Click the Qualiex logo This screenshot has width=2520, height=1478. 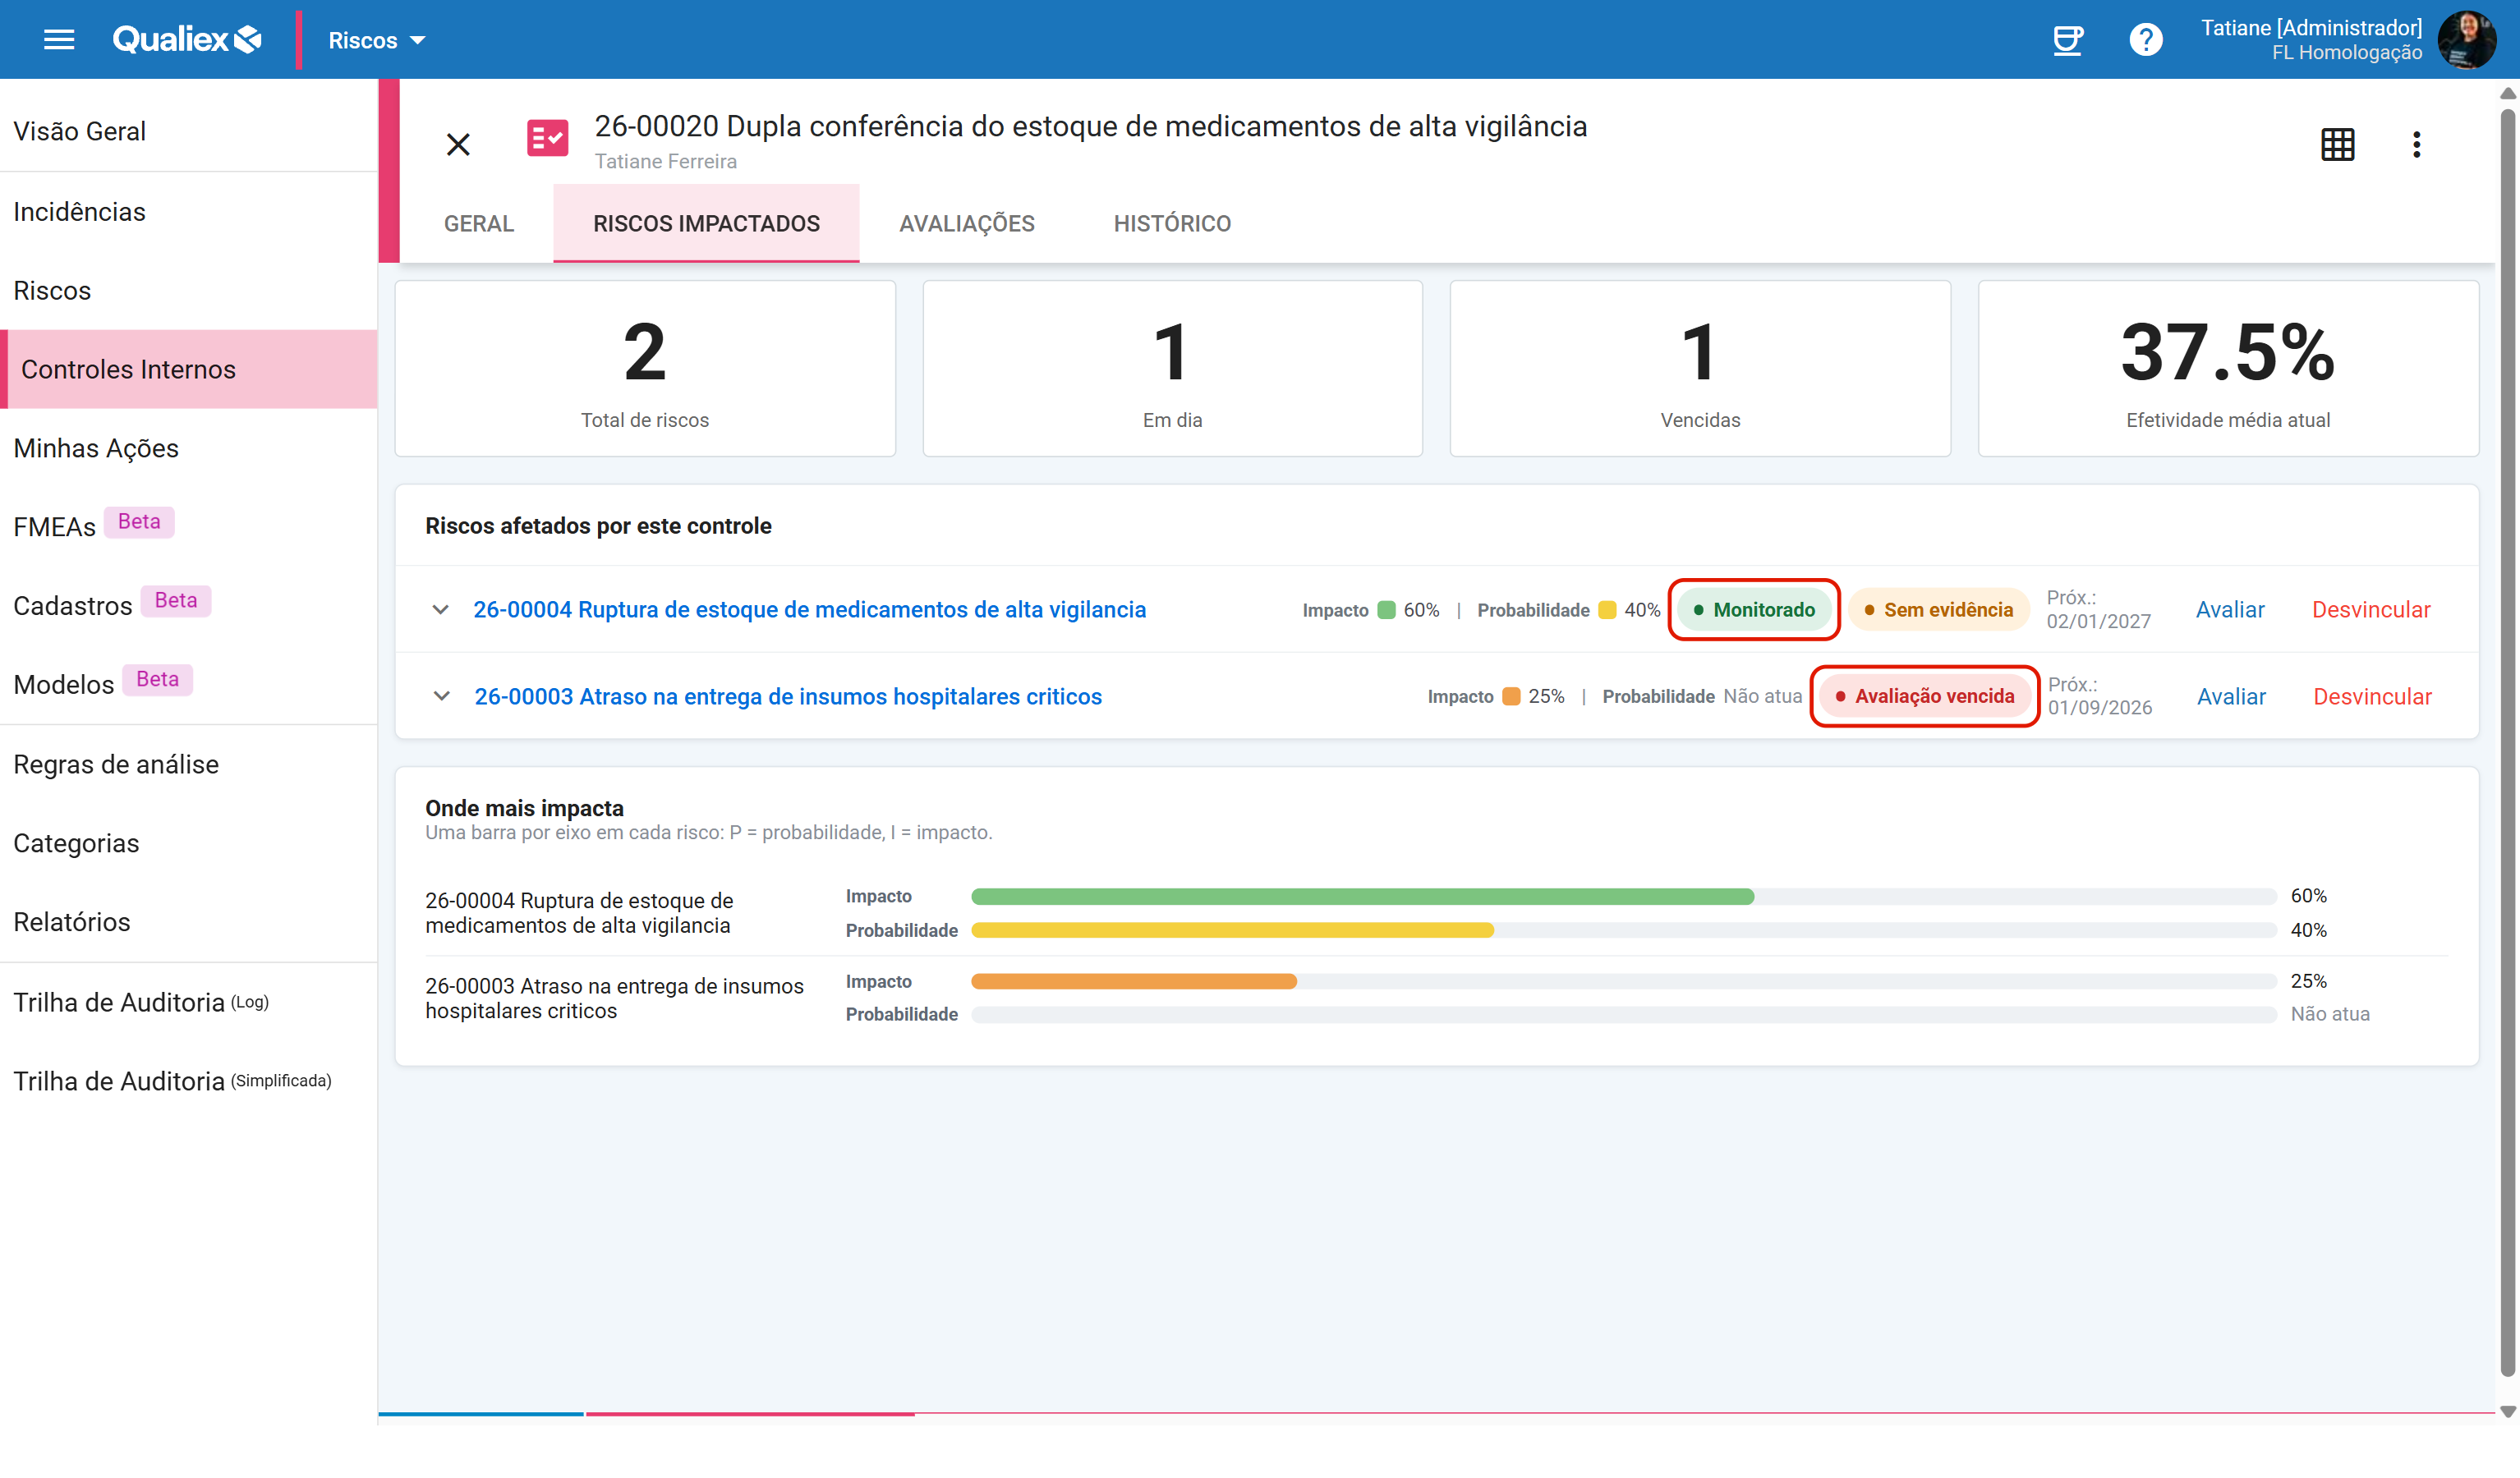pyautogui.click(x=187, y=40)
